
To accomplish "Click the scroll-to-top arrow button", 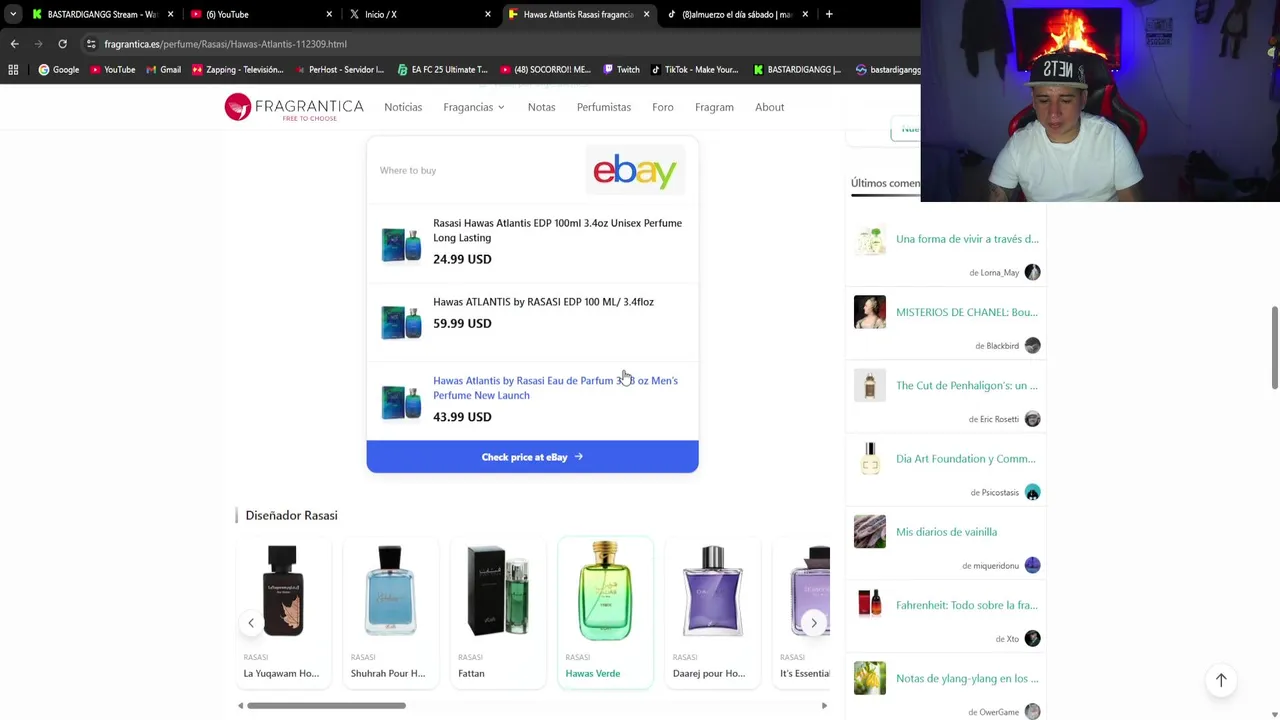I will 1221,680.
